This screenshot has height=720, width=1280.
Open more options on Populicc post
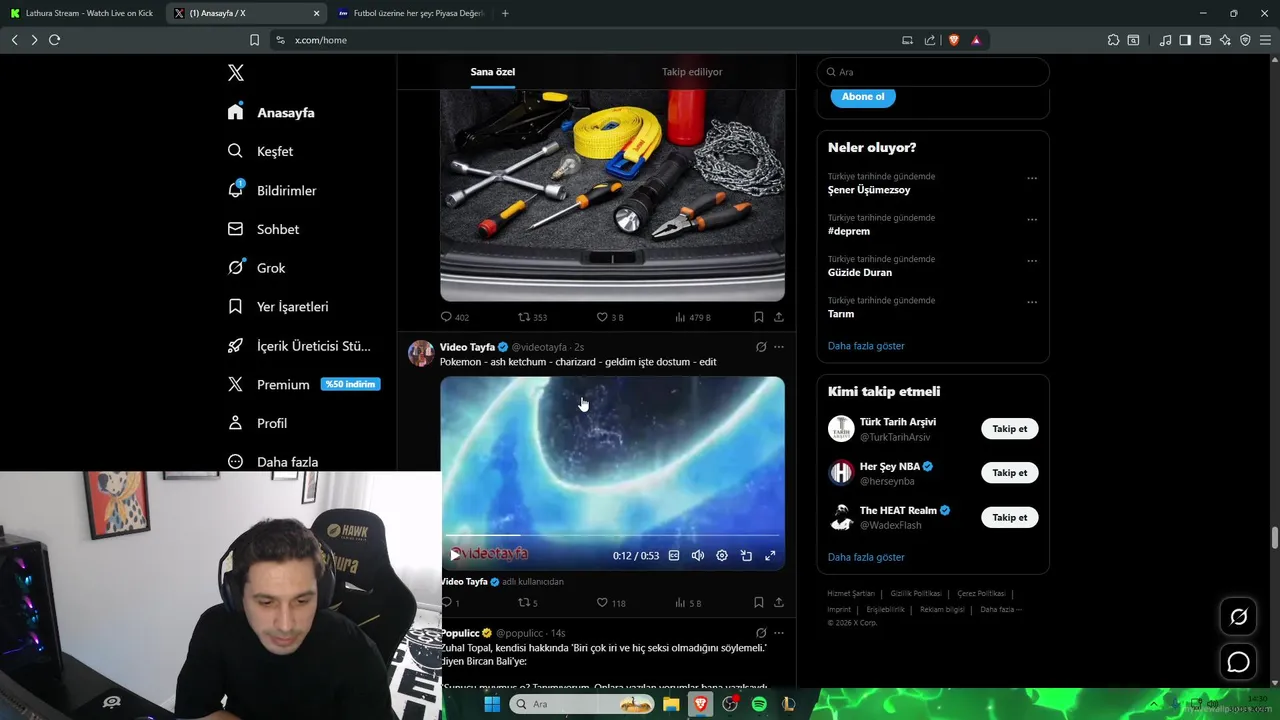pyautogui.click(x=779, y=633)
